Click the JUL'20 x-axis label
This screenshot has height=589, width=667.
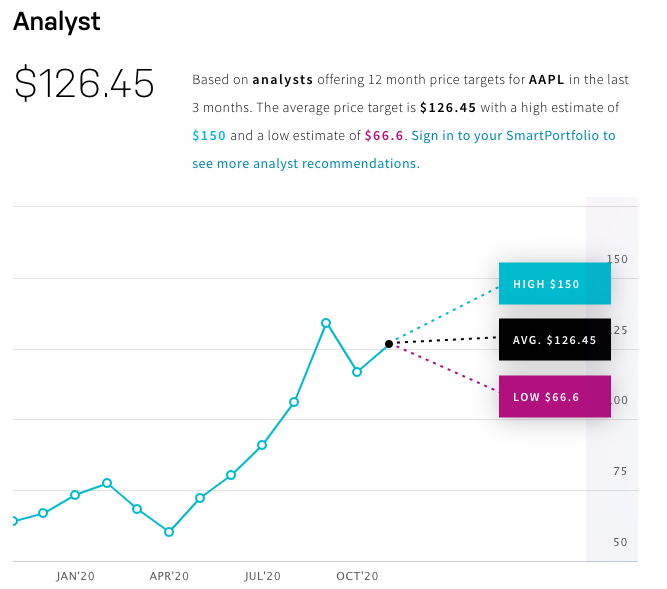pos(262,576)
